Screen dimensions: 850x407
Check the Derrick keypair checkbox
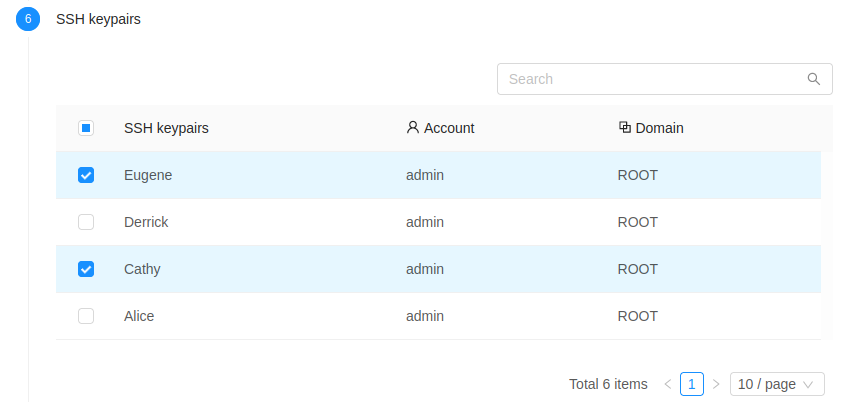tap(86, 222)
